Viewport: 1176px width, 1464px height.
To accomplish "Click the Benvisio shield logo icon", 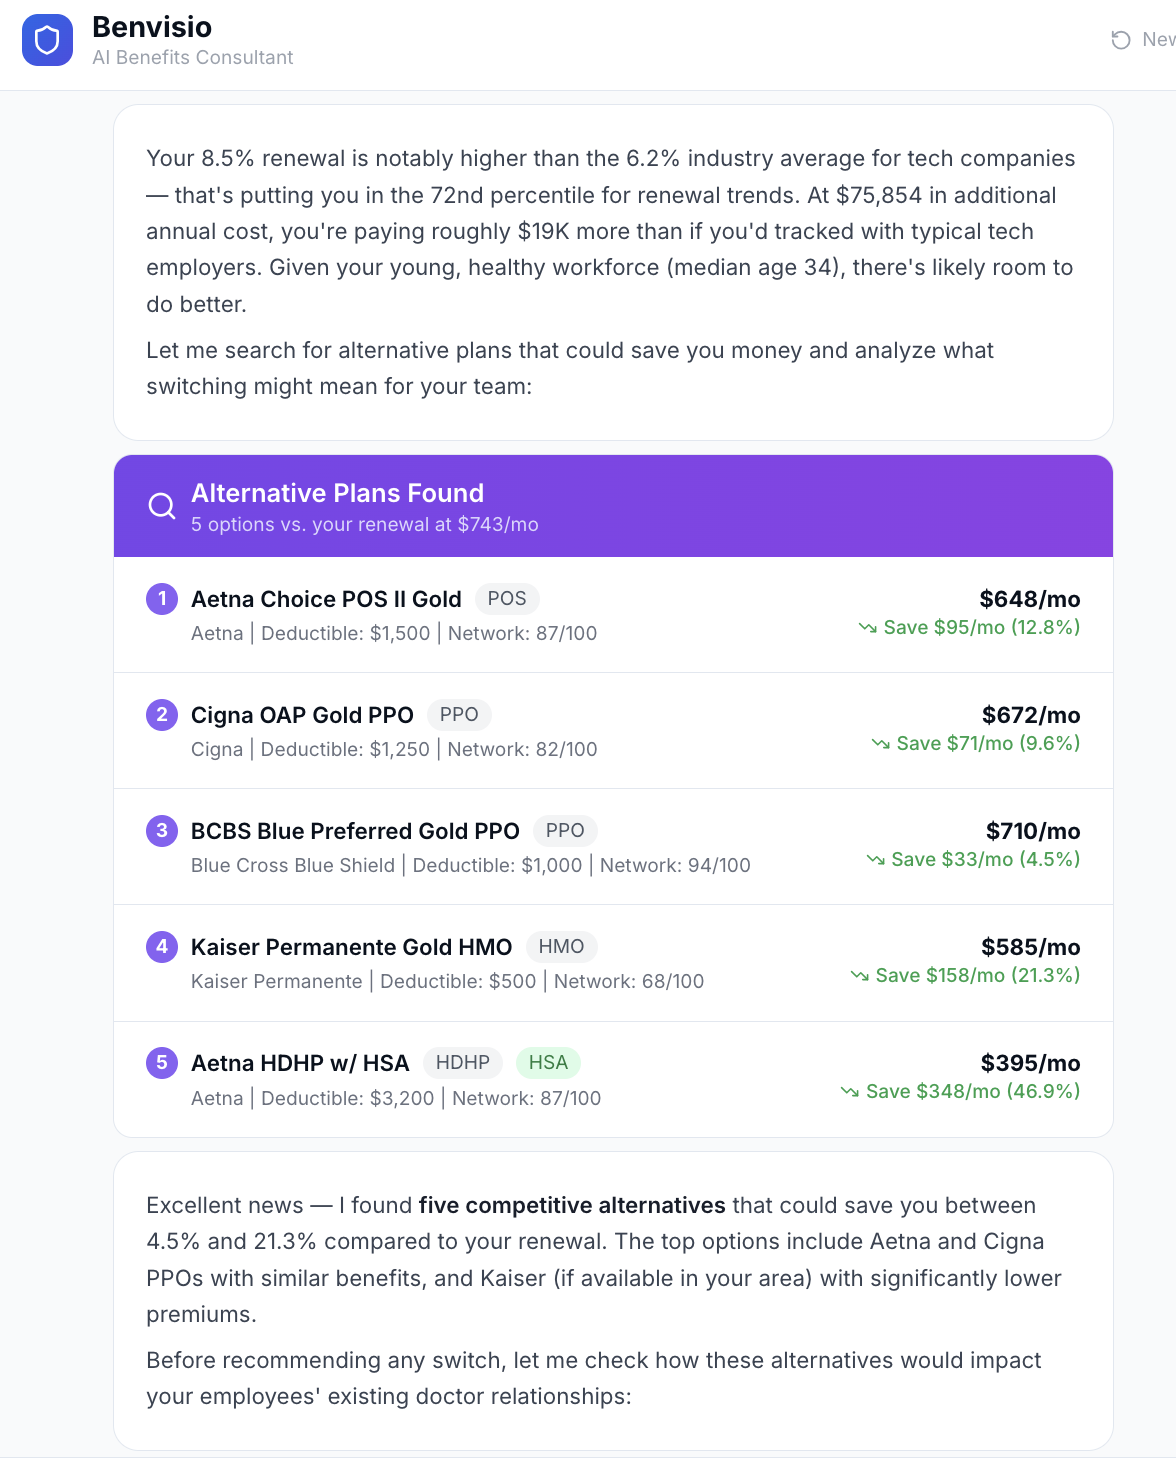I will pos(47,39).
